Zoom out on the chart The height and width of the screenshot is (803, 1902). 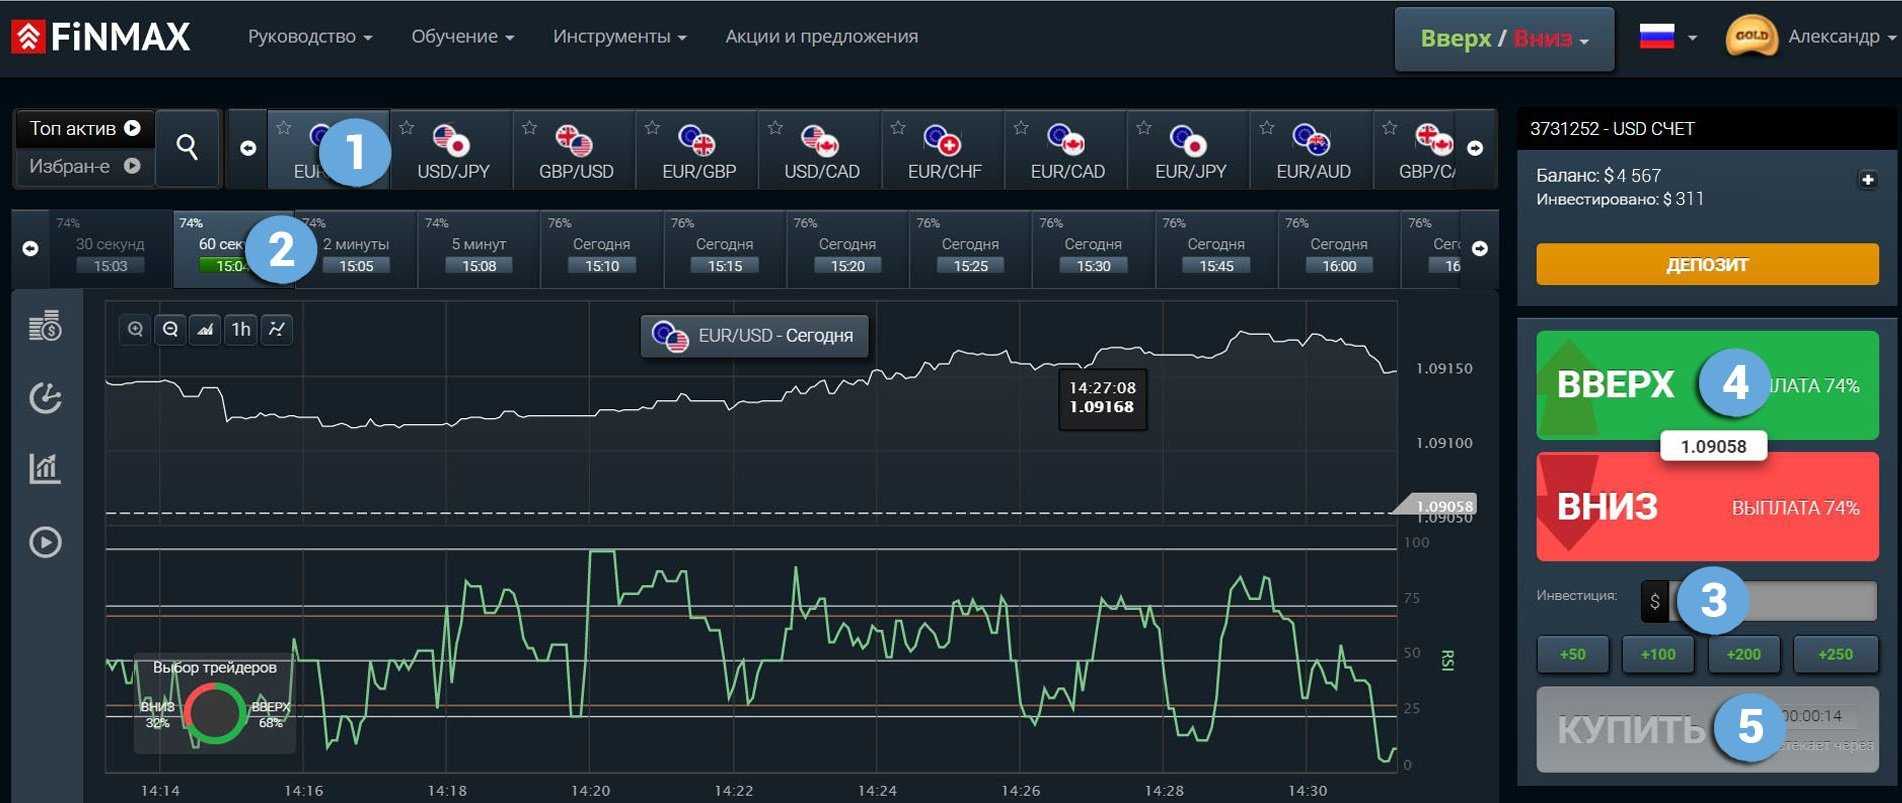tap(170, 329)
